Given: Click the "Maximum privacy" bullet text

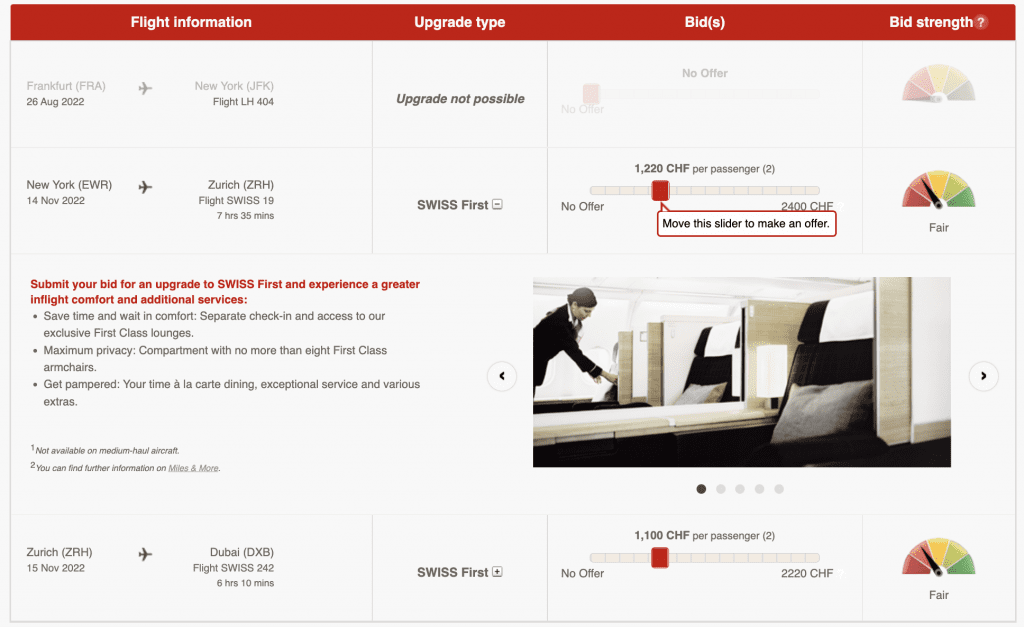Looking at the screenshot, I should tap(215, 359).
